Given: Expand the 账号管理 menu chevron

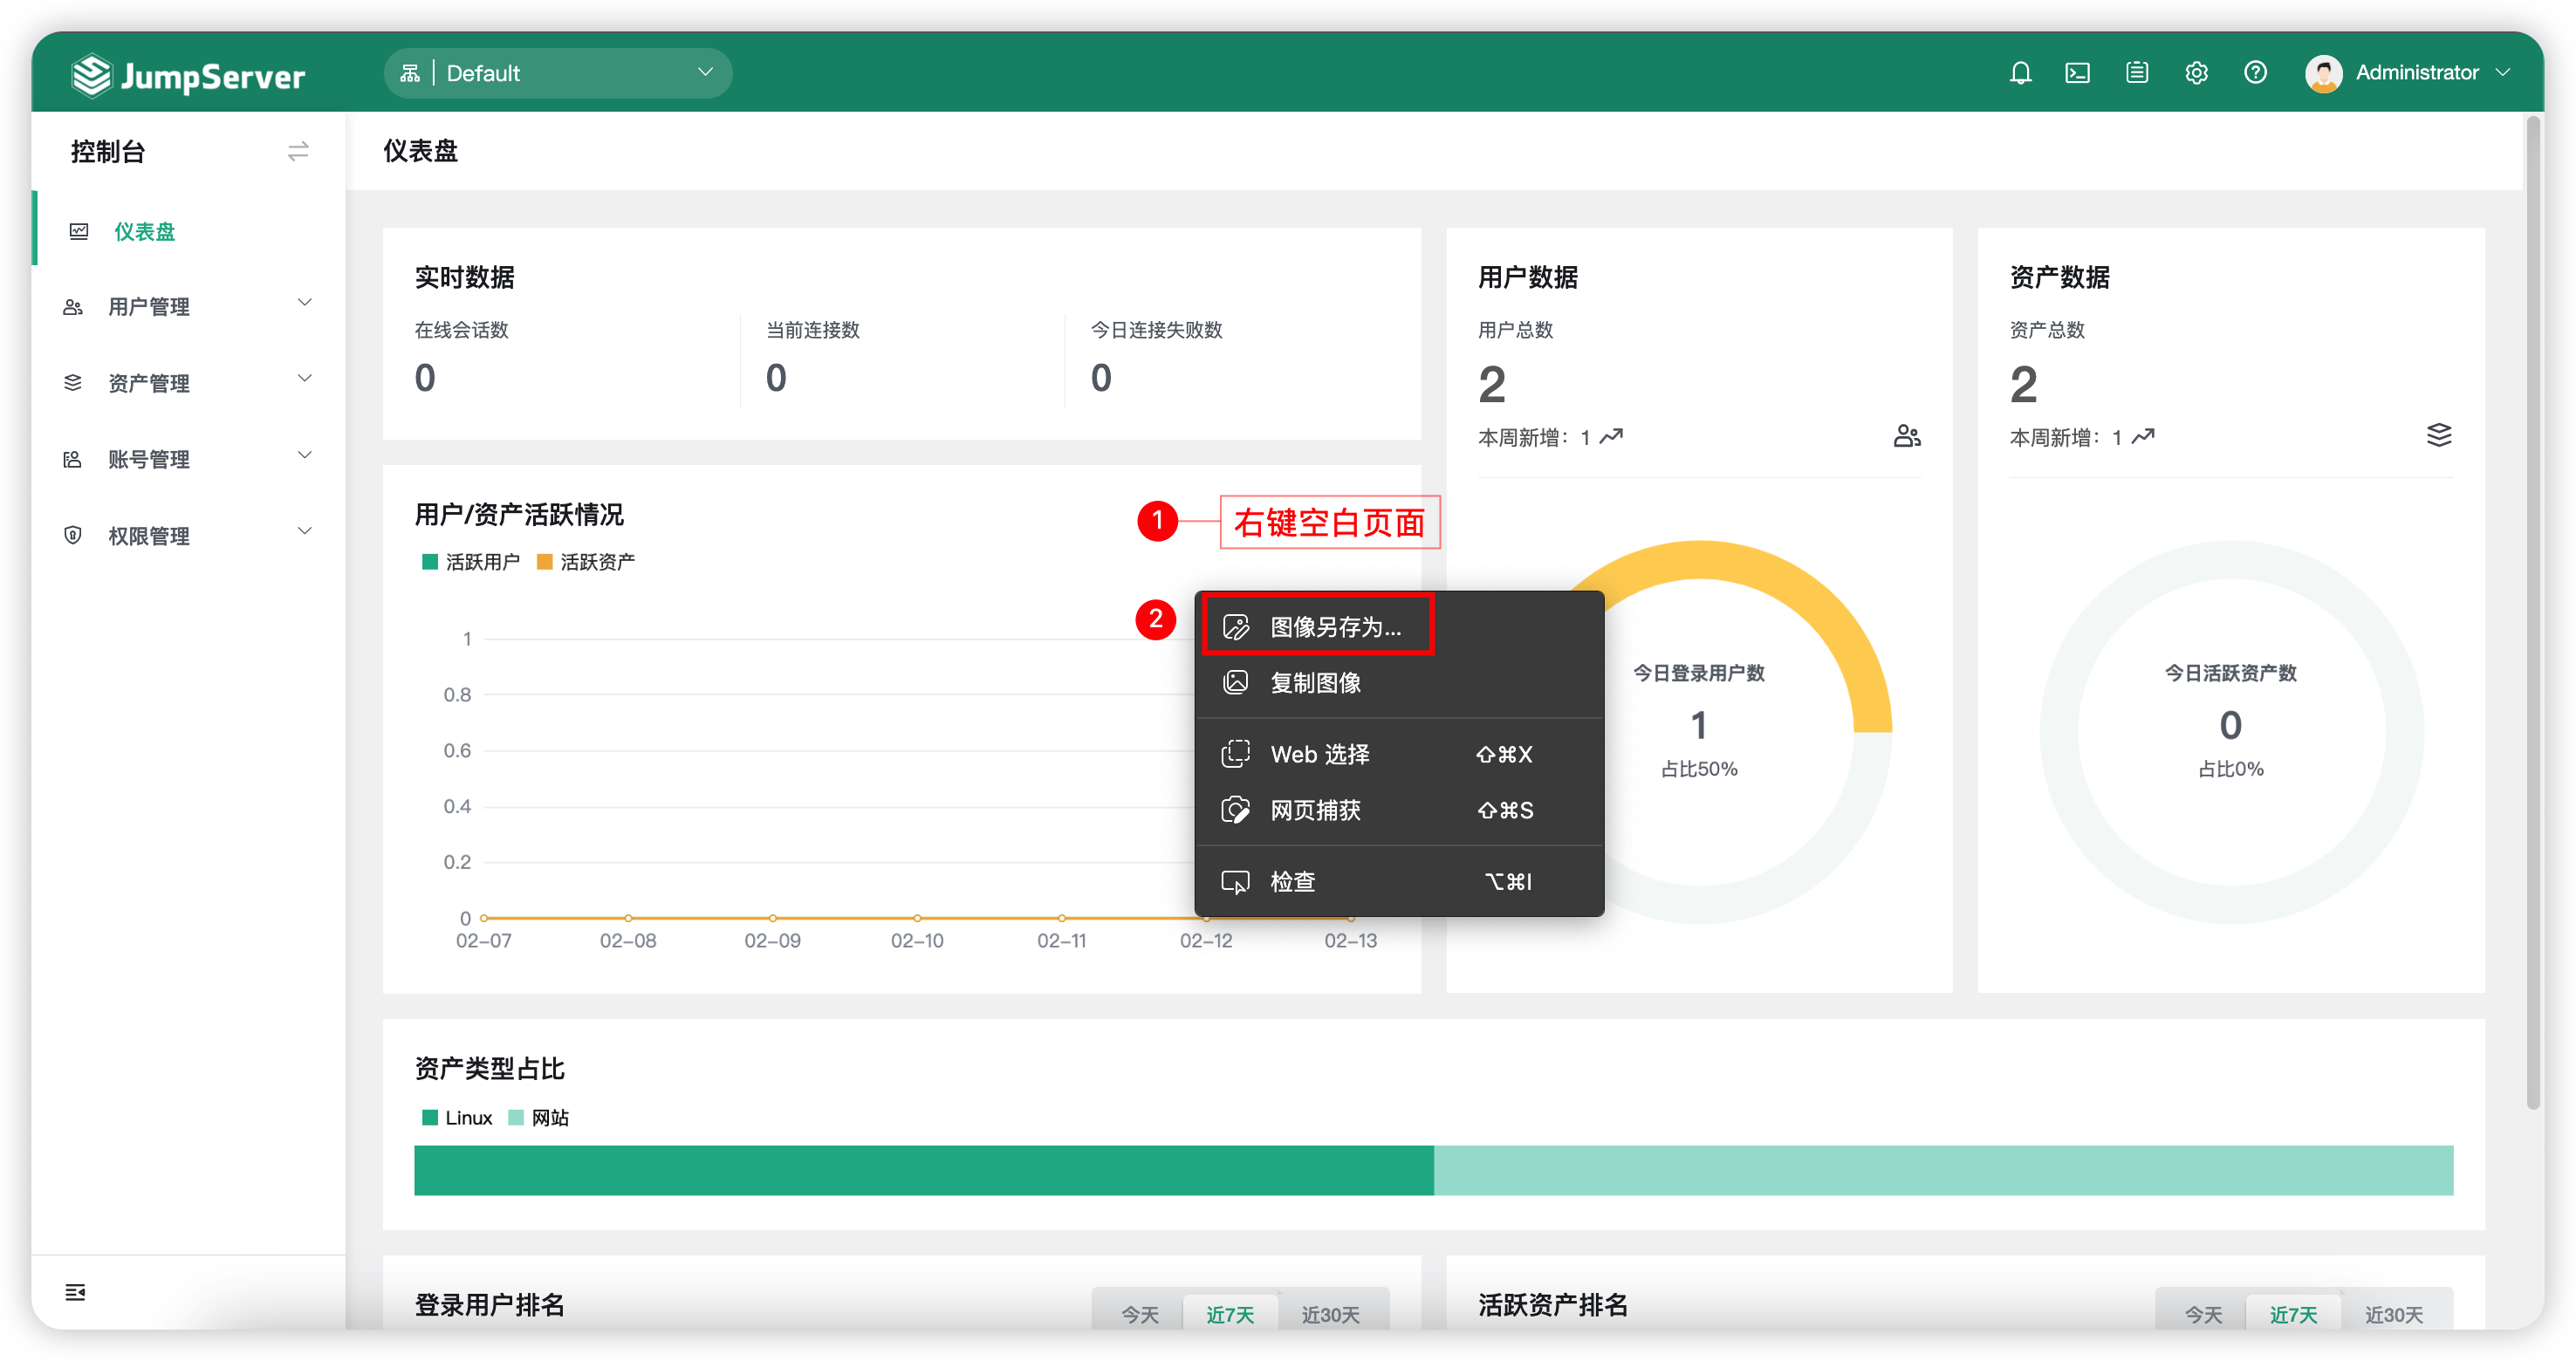Looking at the screenshot, I should click(305, 456).
